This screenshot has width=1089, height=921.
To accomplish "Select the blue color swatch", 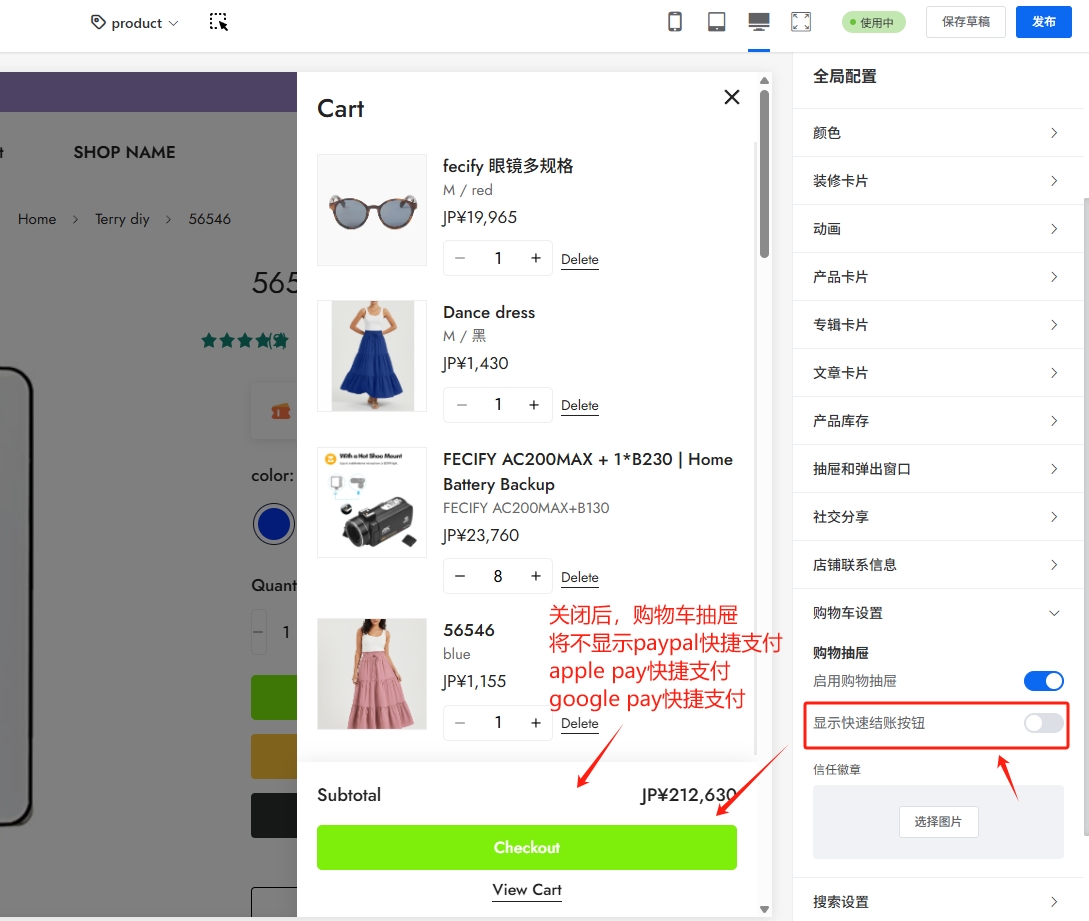I will click(274, 524).
